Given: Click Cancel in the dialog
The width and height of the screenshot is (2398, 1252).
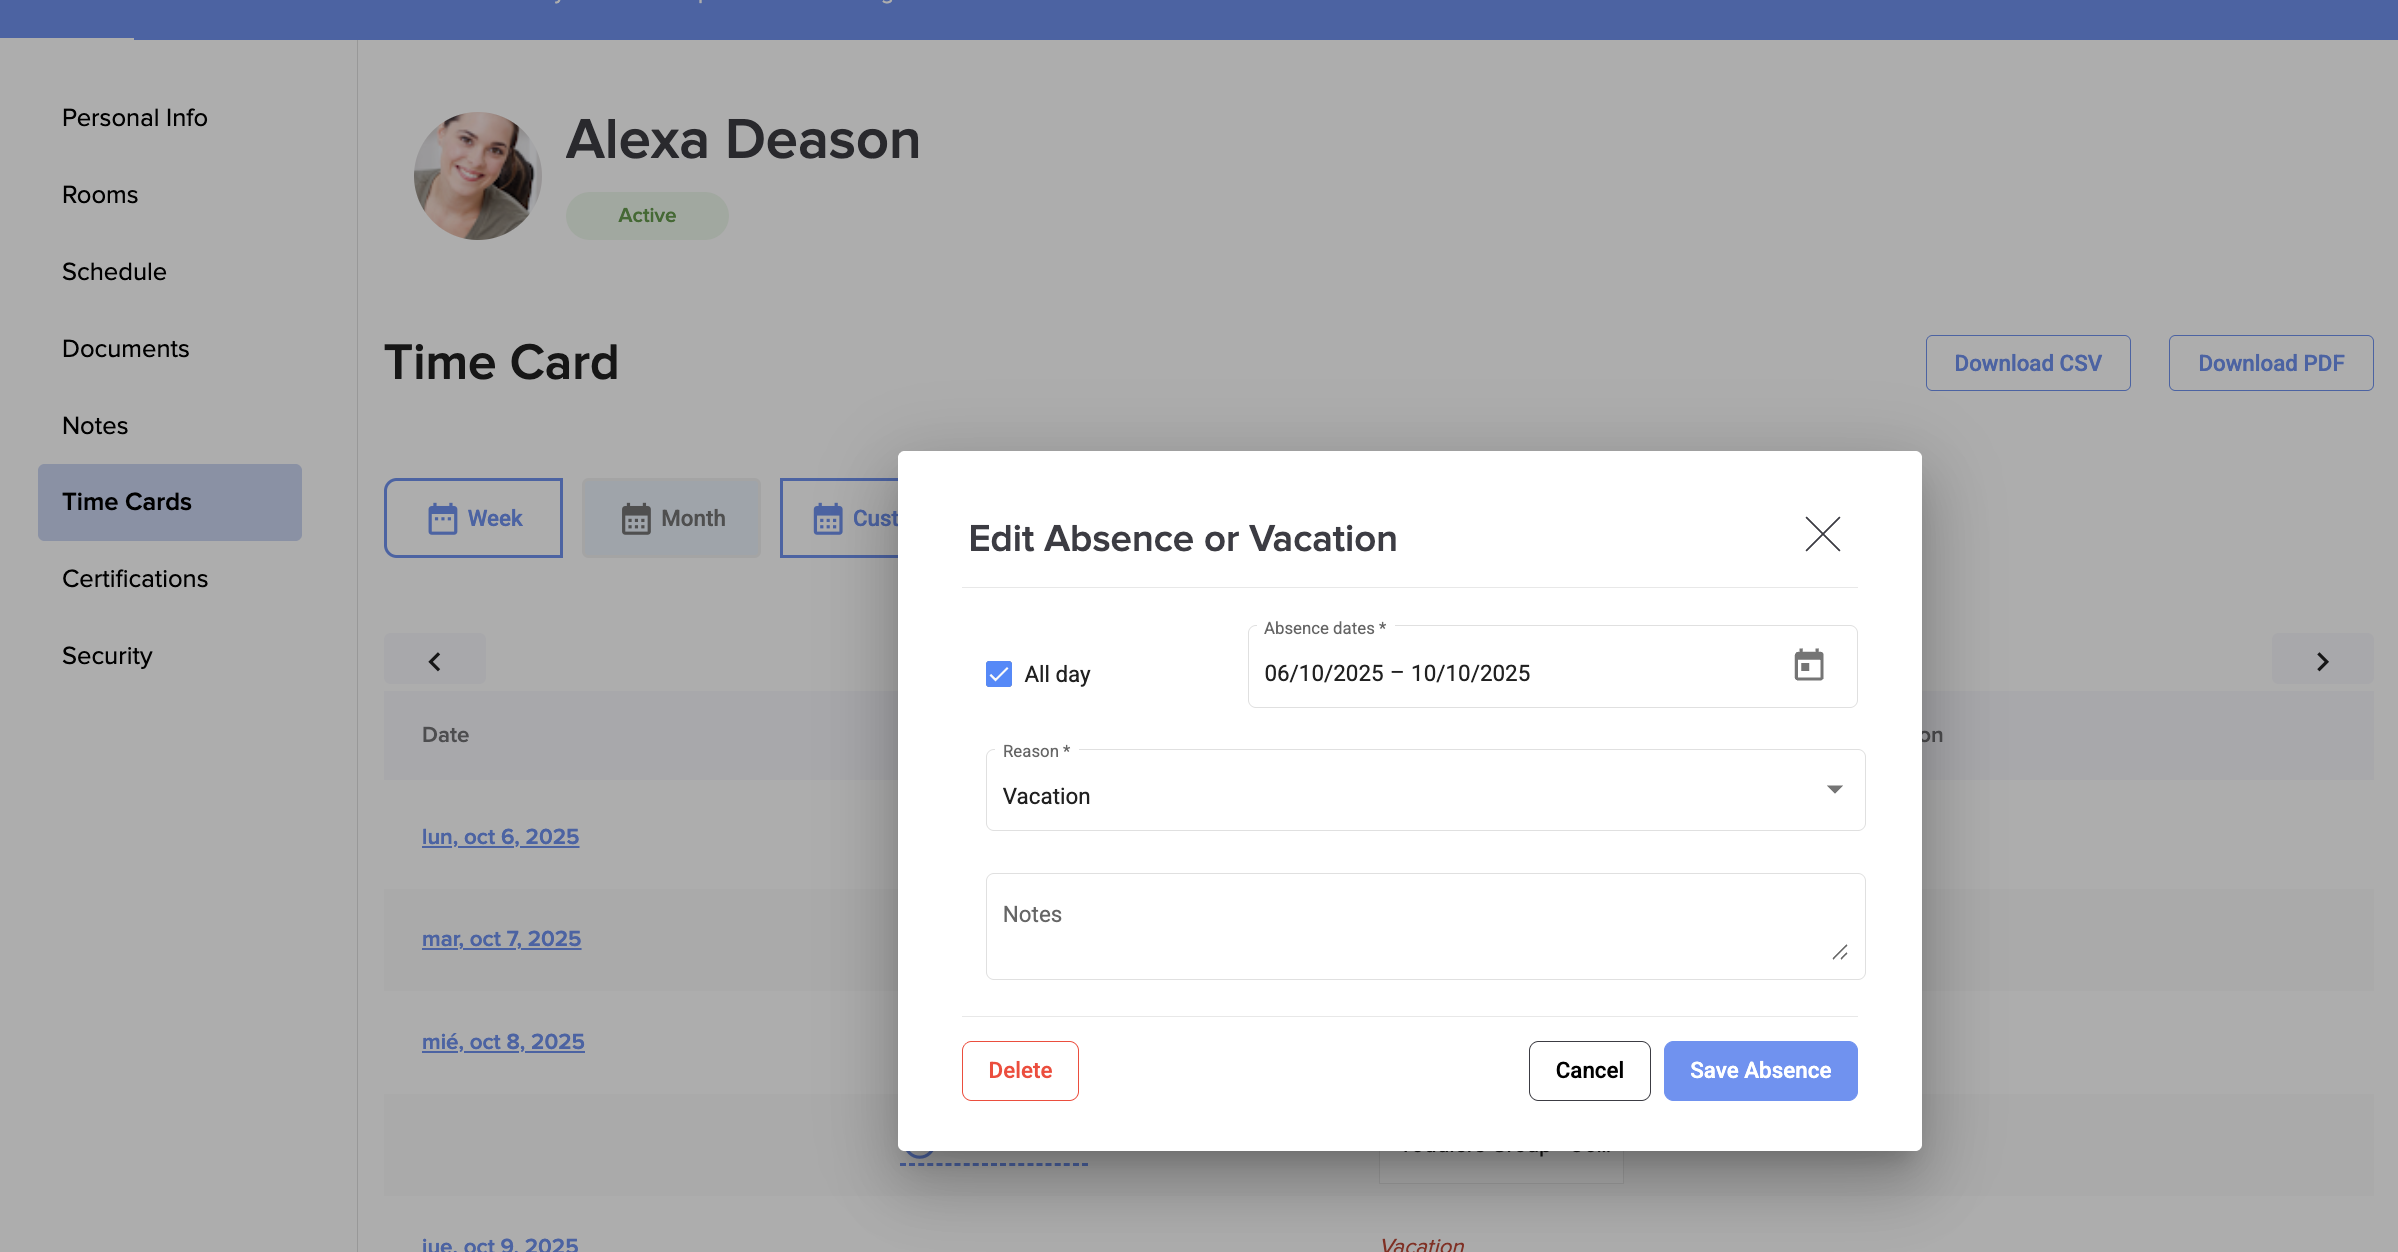Looking at the screenshot, I should pyautogui.click(x=1589, y=1070).
